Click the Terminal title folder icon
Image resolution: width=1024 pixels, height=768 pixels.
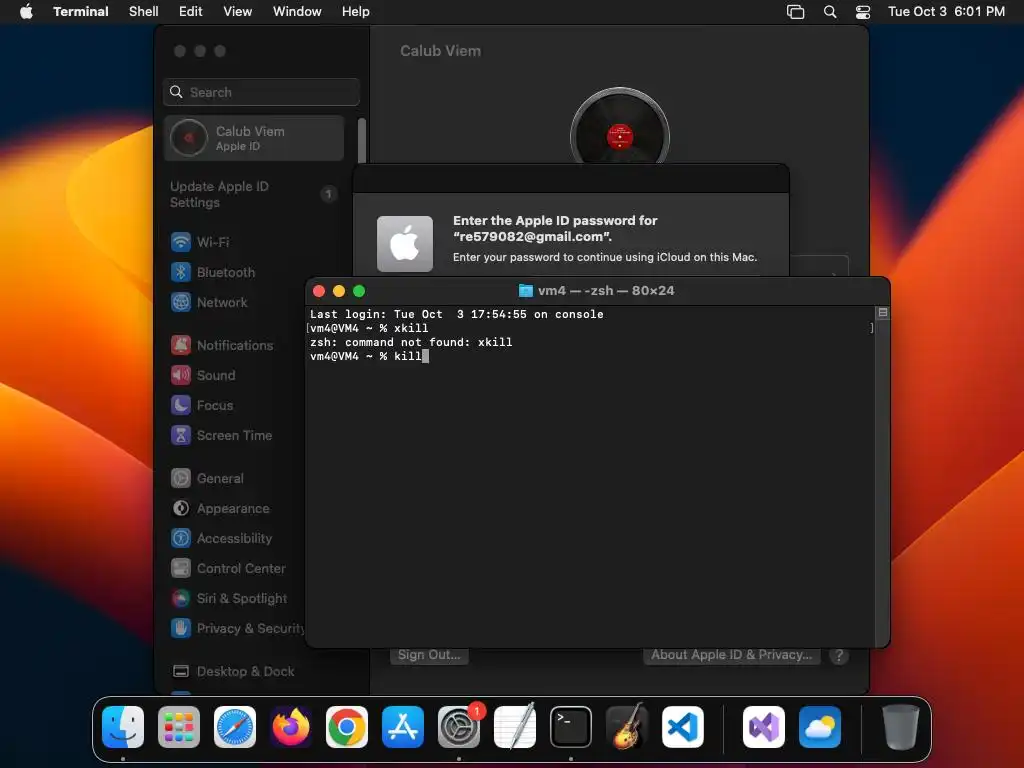click(x=525, y=291)
